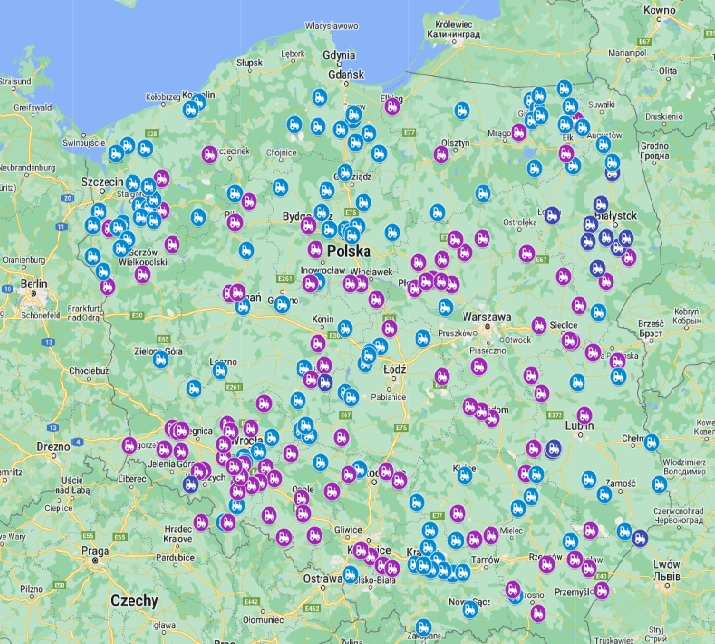The height and width of the screenshot is (644, 715).
Task: Select the purple tractor marker at Olsztyn
Action: [x=441, y=153]
